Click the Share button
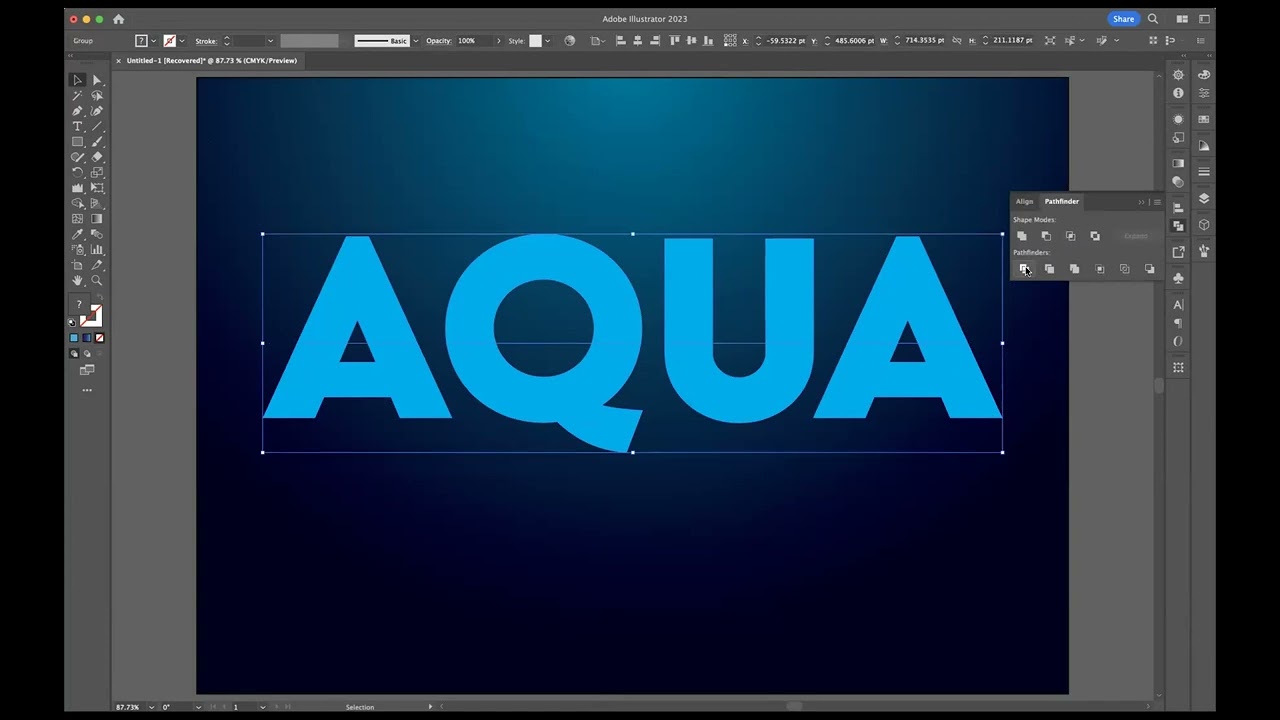This screenshot has height=720, width=1280. (1124, 19)
